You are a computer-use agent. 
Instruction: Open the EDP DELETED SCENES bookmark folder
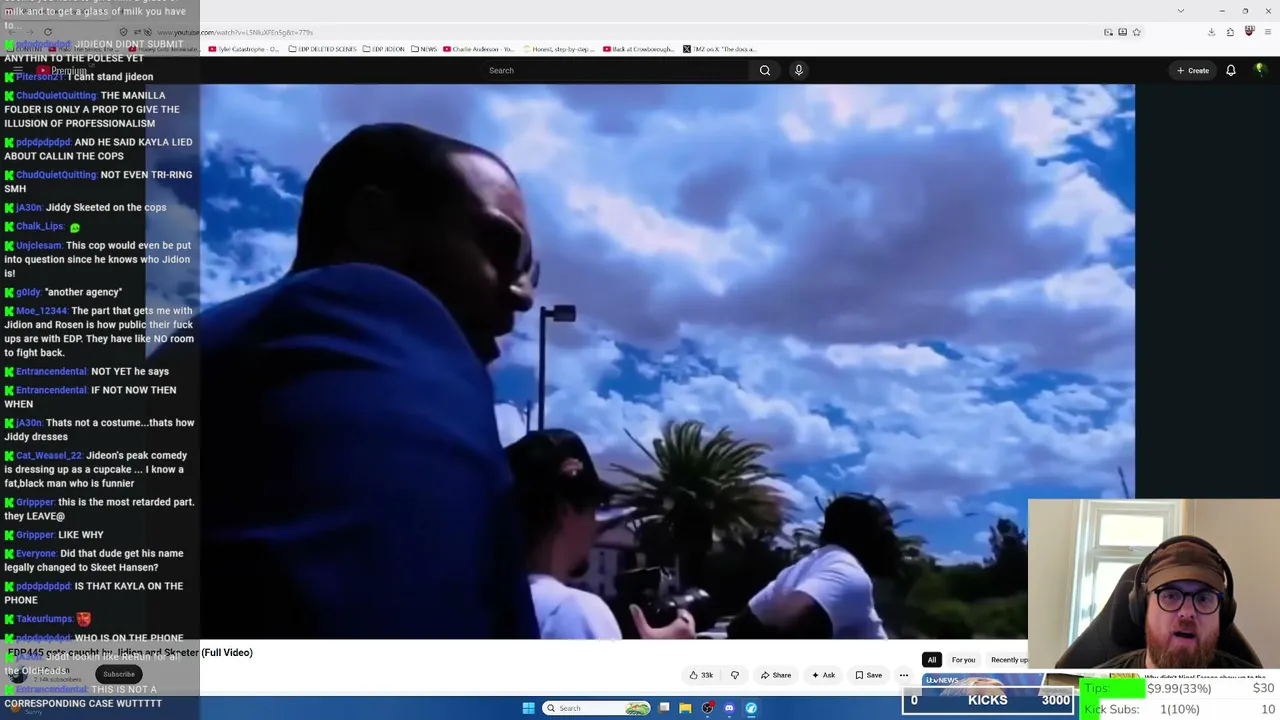(322, 49)
